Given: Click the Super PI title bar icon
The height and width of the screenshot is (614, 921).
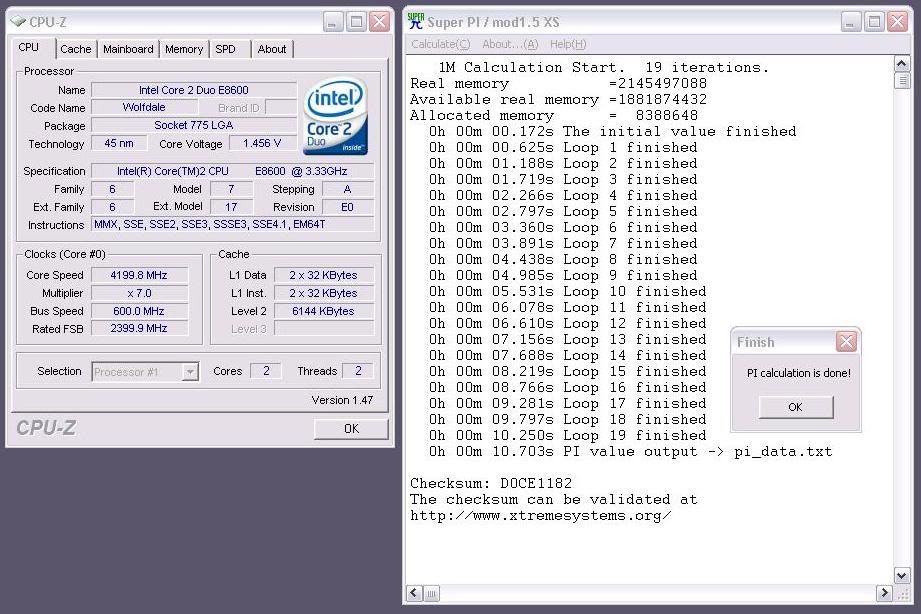Looking at the screenshot, I should [415, 21].
